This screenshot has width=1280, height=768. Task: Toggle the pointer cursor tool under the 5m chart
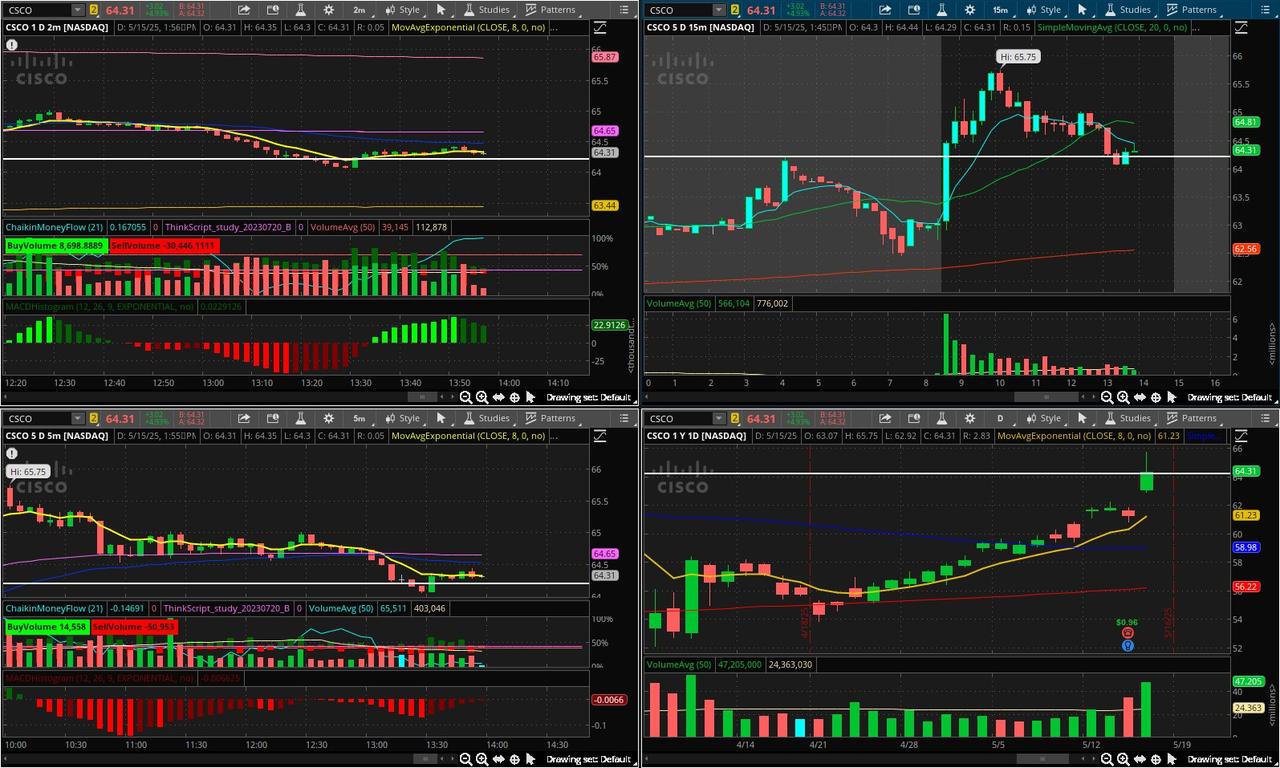point(530,759)
